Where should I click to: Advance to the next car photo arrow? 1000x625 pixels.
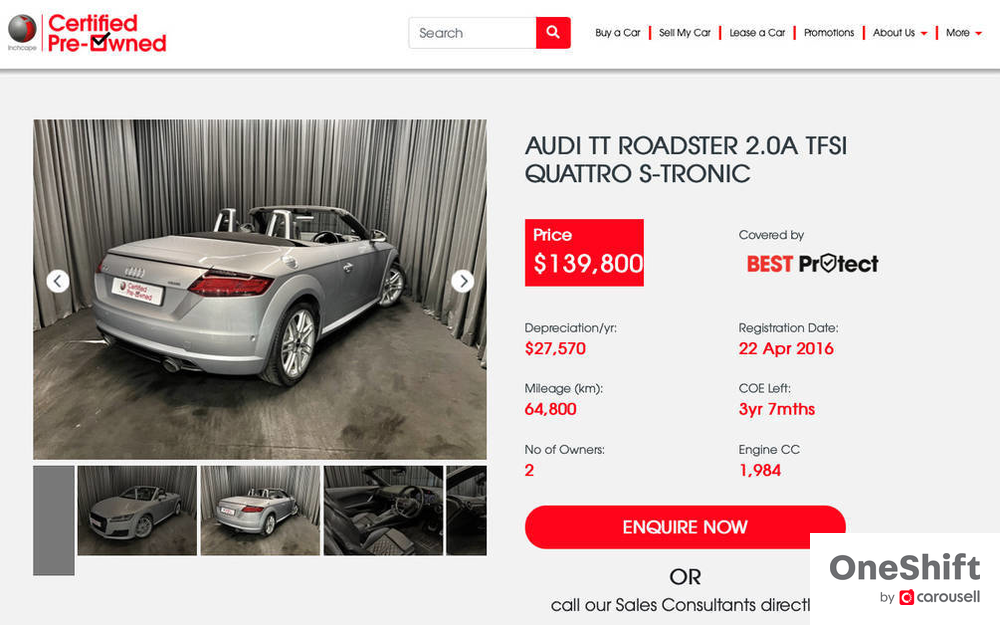[x=462, y=281]
